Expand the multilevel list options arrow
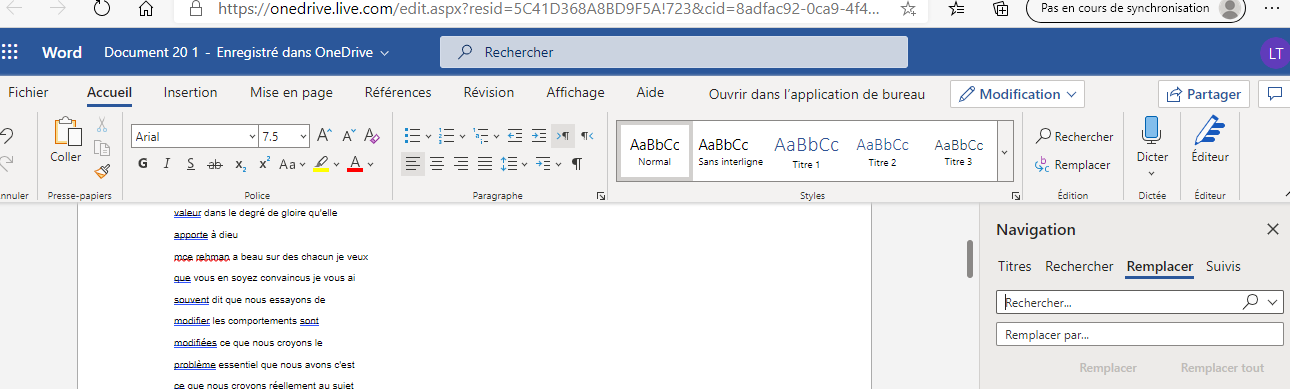Image resolution: width=1290 pixels, height=389 pixels. [496, 136]
